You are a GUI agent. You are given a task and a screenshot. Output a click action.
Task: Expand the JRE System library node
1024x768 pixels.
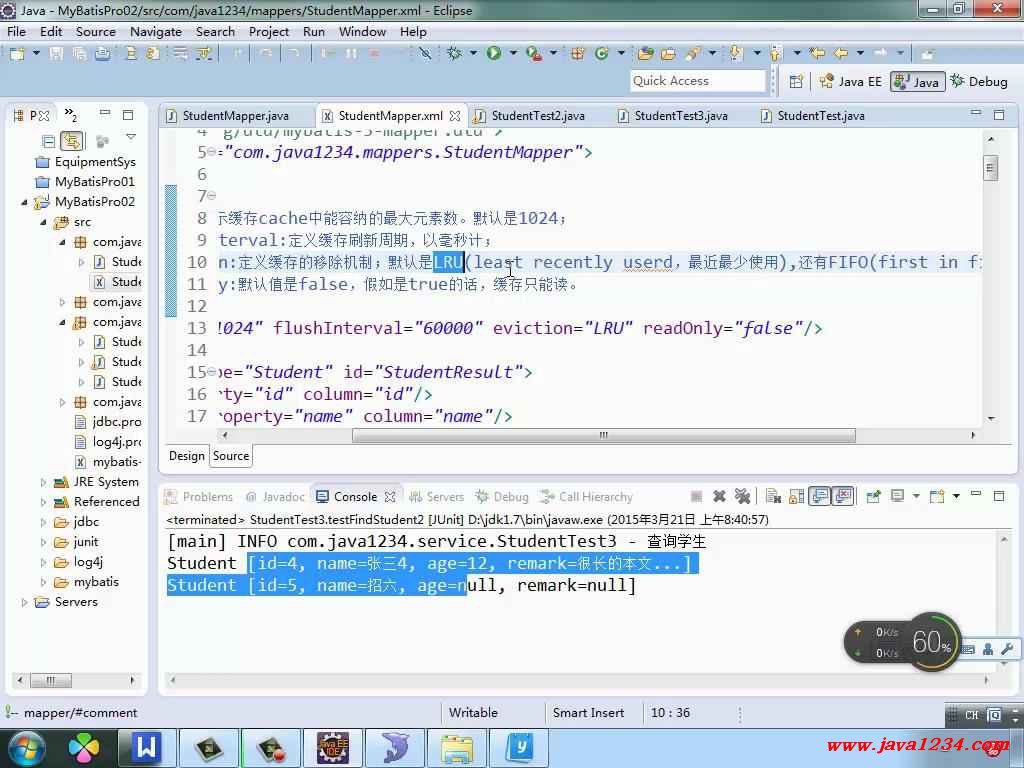44,482
